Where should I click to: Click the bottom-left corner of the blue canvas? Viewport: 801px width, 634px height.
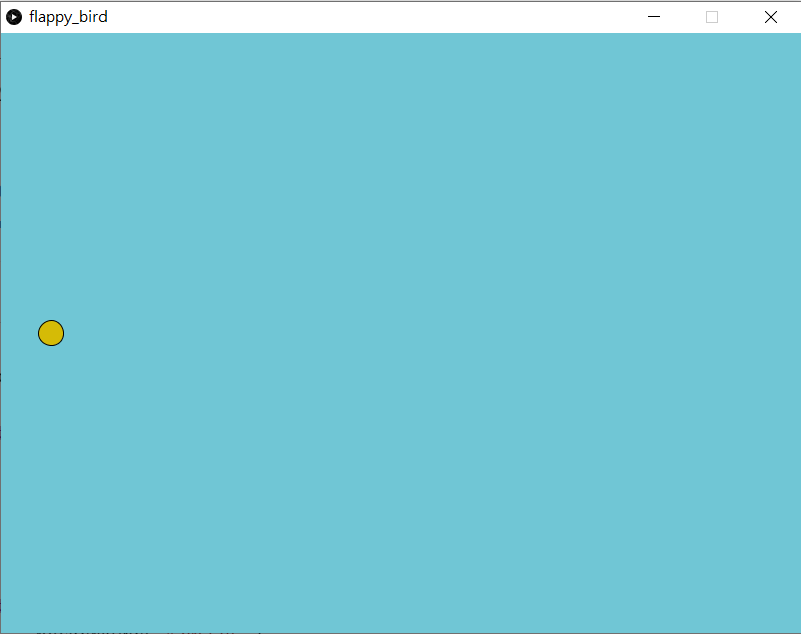(5, 628)
